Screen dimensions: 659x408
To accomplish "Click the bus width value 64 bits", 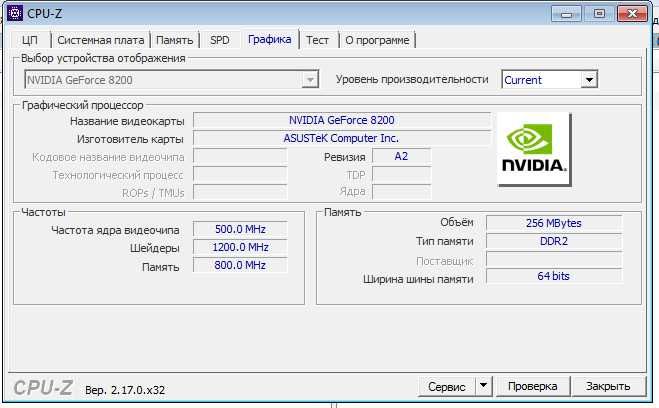I will coord(554,276).
